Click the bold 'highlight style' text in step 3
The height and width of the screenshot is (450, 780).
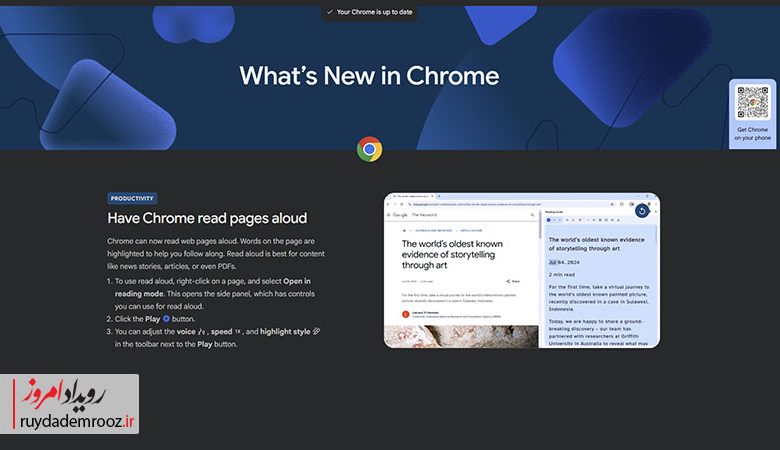pyautogui.click(x=285, y=332)
